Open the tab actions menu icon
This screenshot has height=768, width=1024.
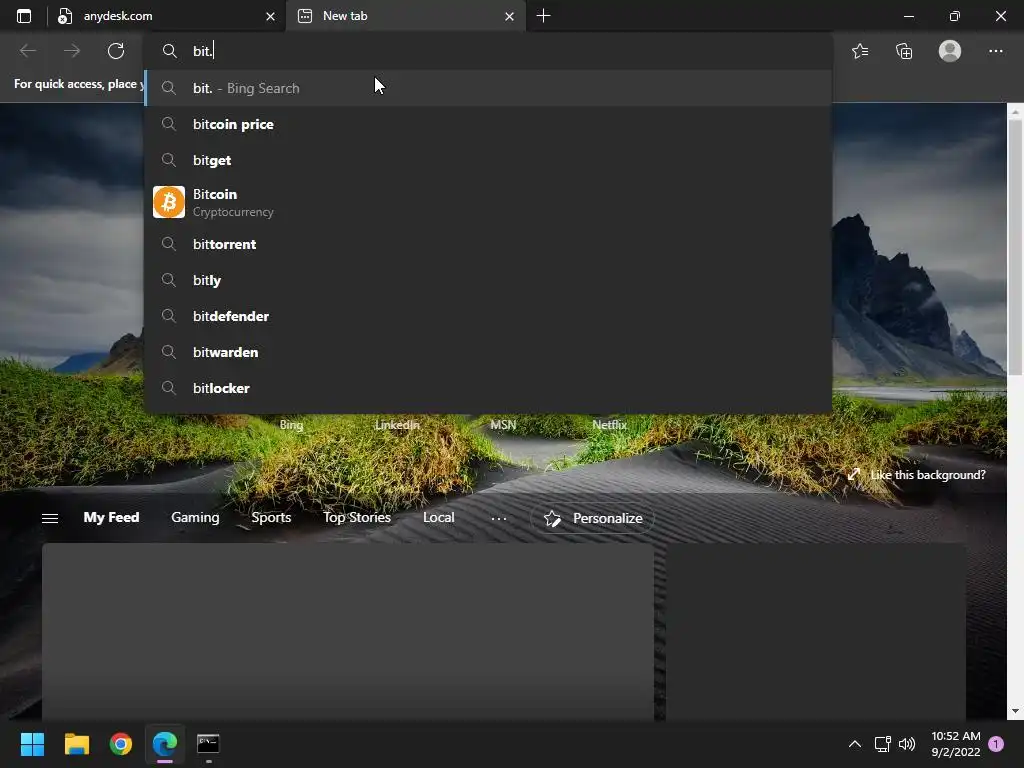(24, 16)
